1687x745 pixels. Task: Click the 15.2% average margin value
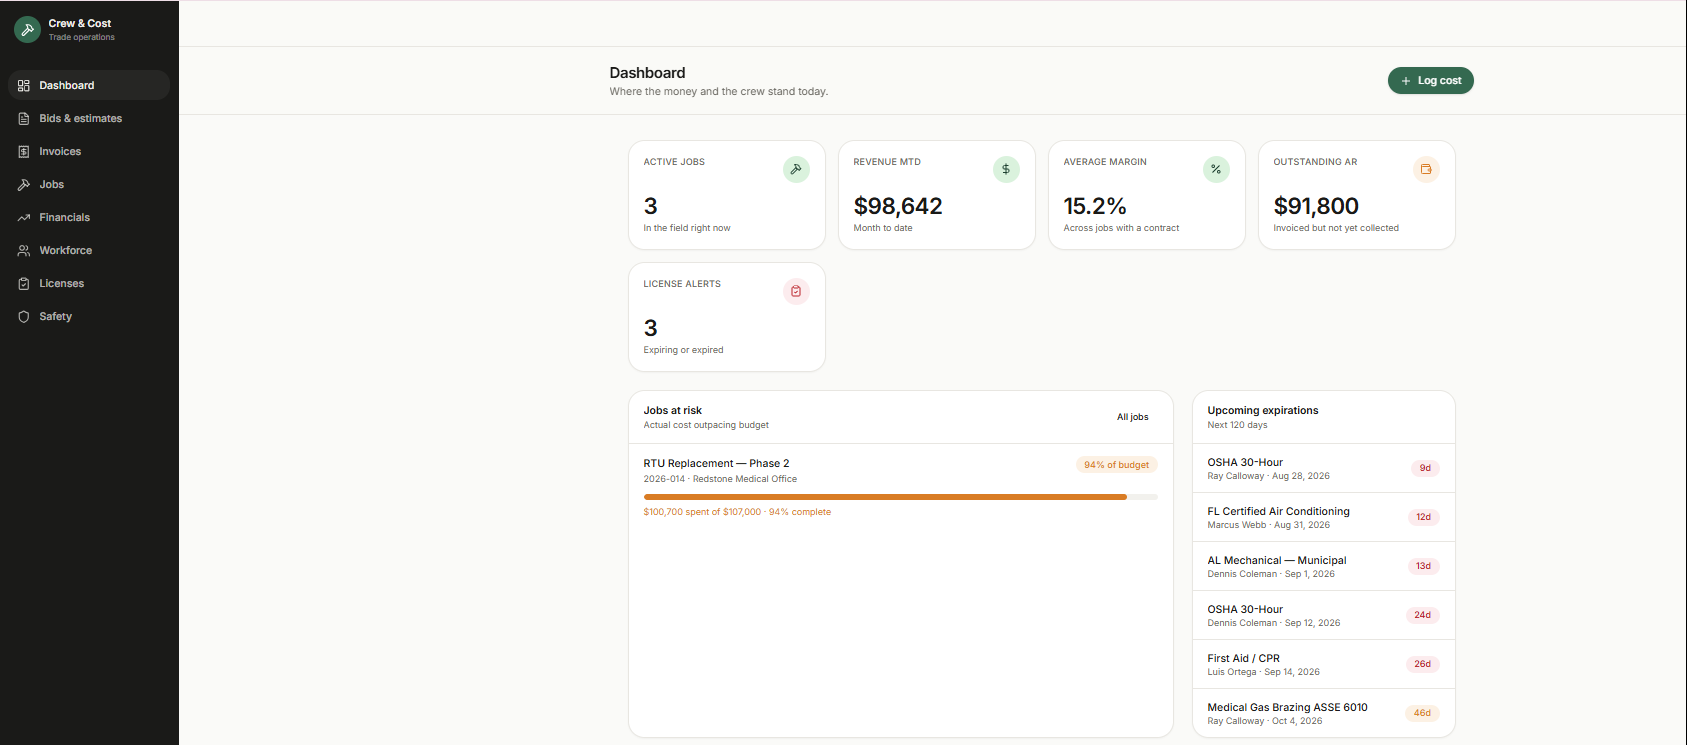click(1095, 206)
